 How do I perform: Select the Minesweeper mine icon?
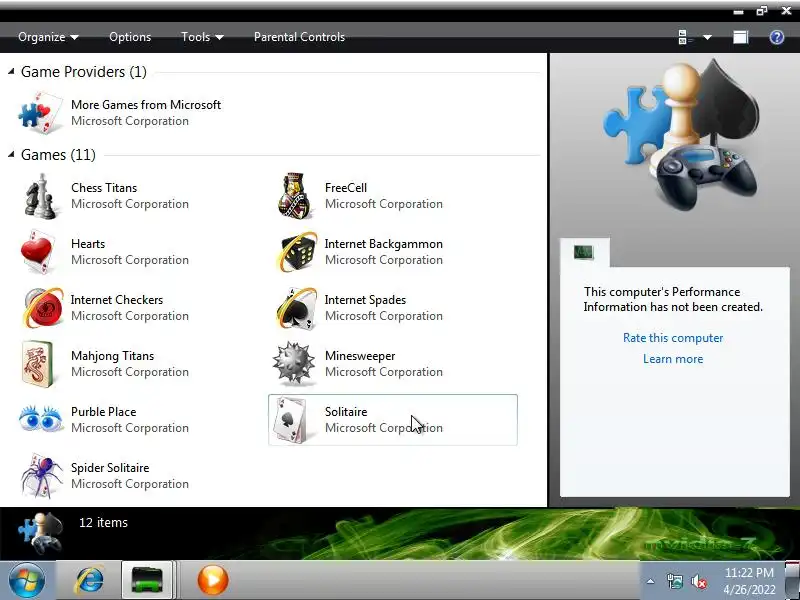point(293,363)
